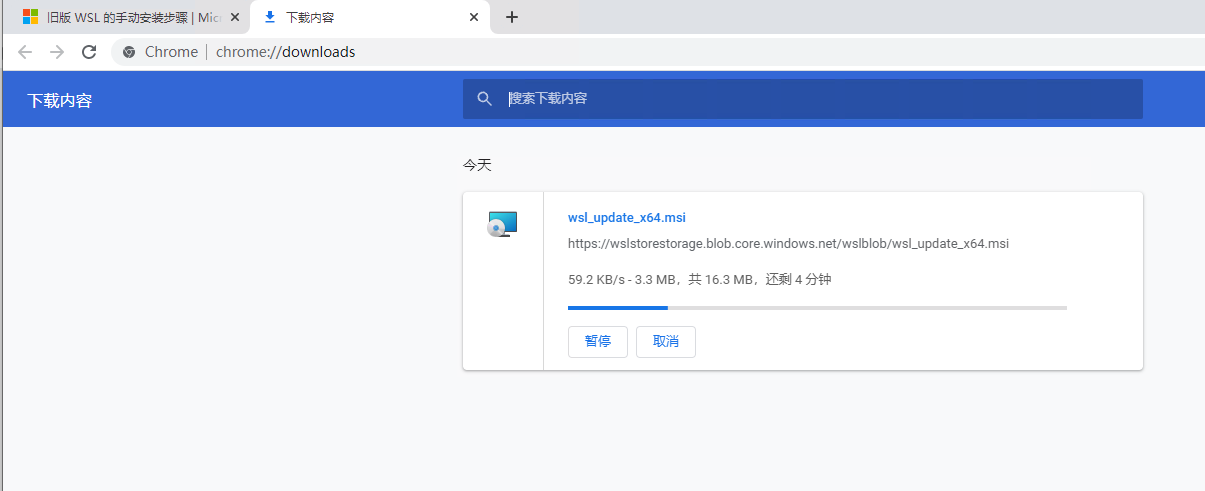
Task: Open the wsl_update_x64.msi file name link
Action: pyautogui.click(x=626, y=218)
